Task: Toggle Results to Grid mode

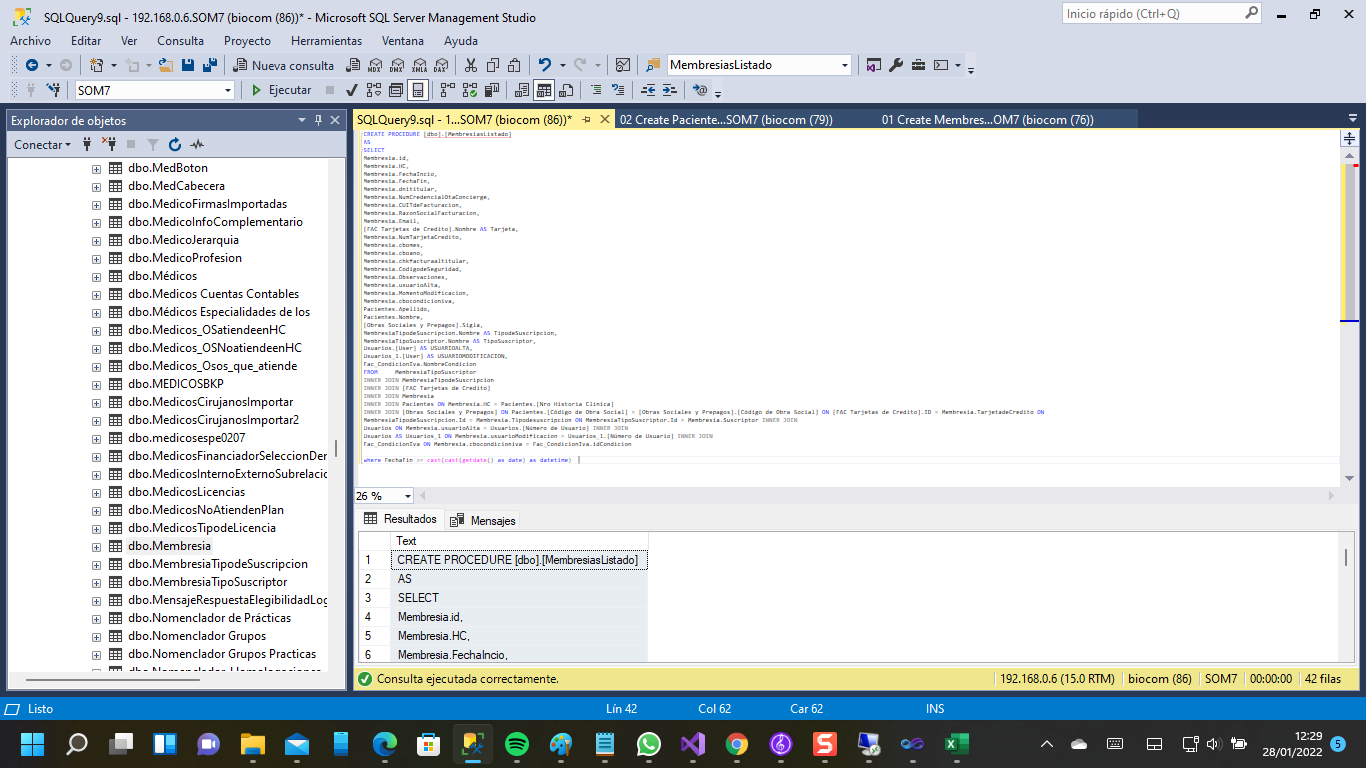Action: tap(544, 90)
